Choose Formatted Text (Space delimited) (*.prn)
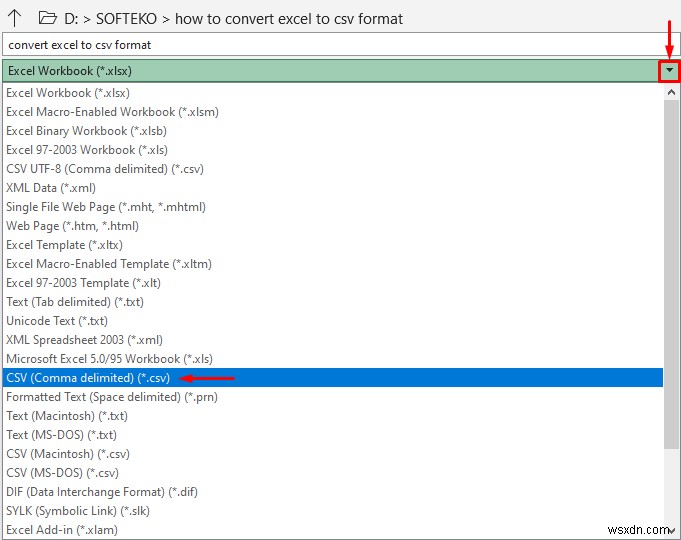This screenshot has width=681, height=540. pyautogui.click(x=333, y=397)
